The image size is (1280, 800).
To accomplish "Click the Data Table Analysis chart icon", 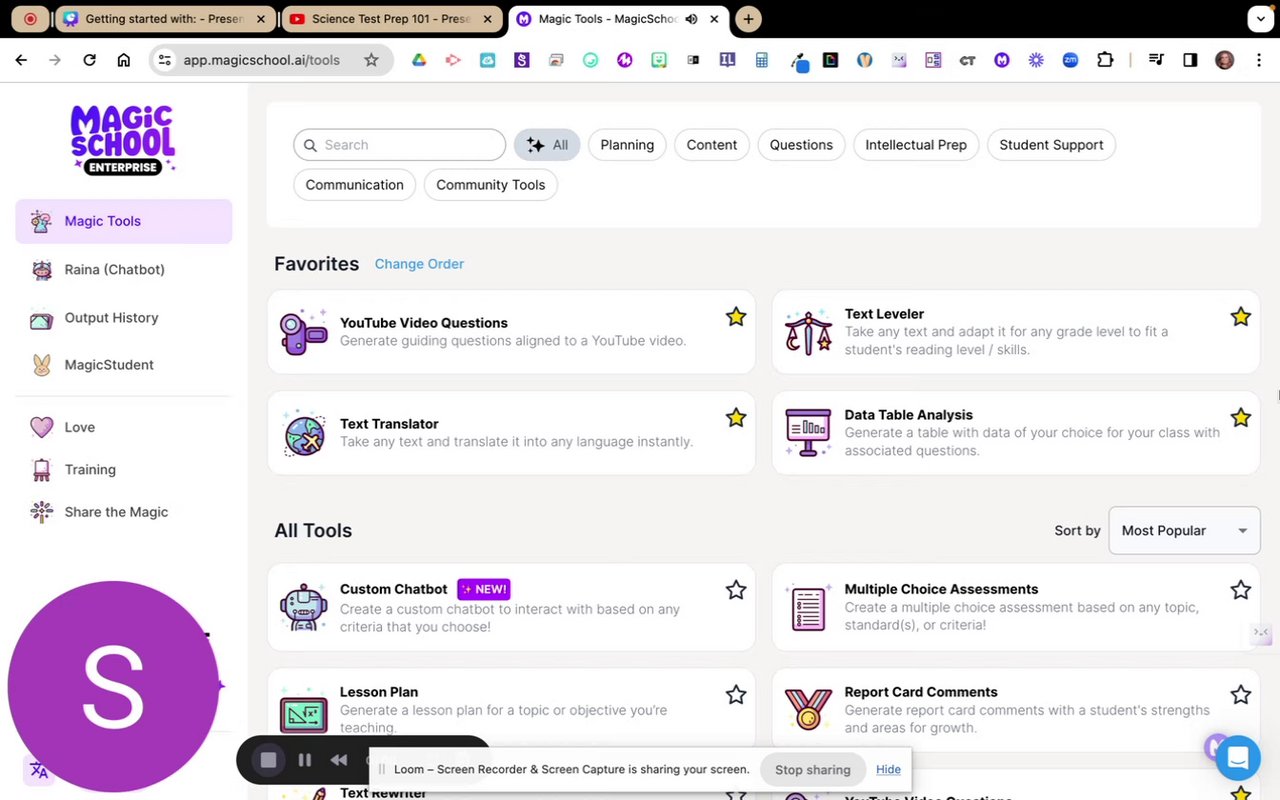I will click(808, 433).
